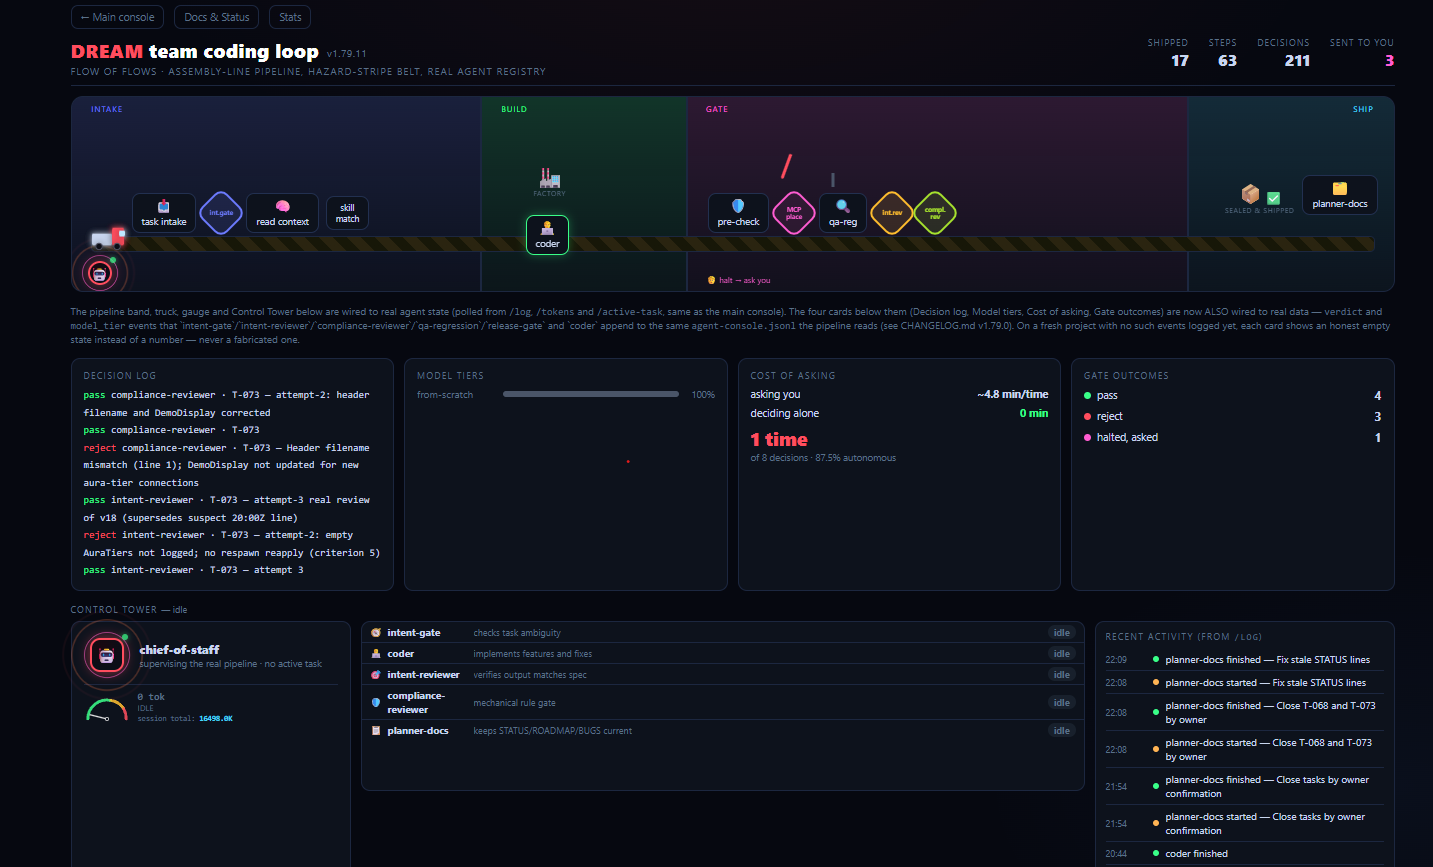Click the planner-docs agent row icon
1433x867 pixels.
pyautogui.click(x=376, y=731)
